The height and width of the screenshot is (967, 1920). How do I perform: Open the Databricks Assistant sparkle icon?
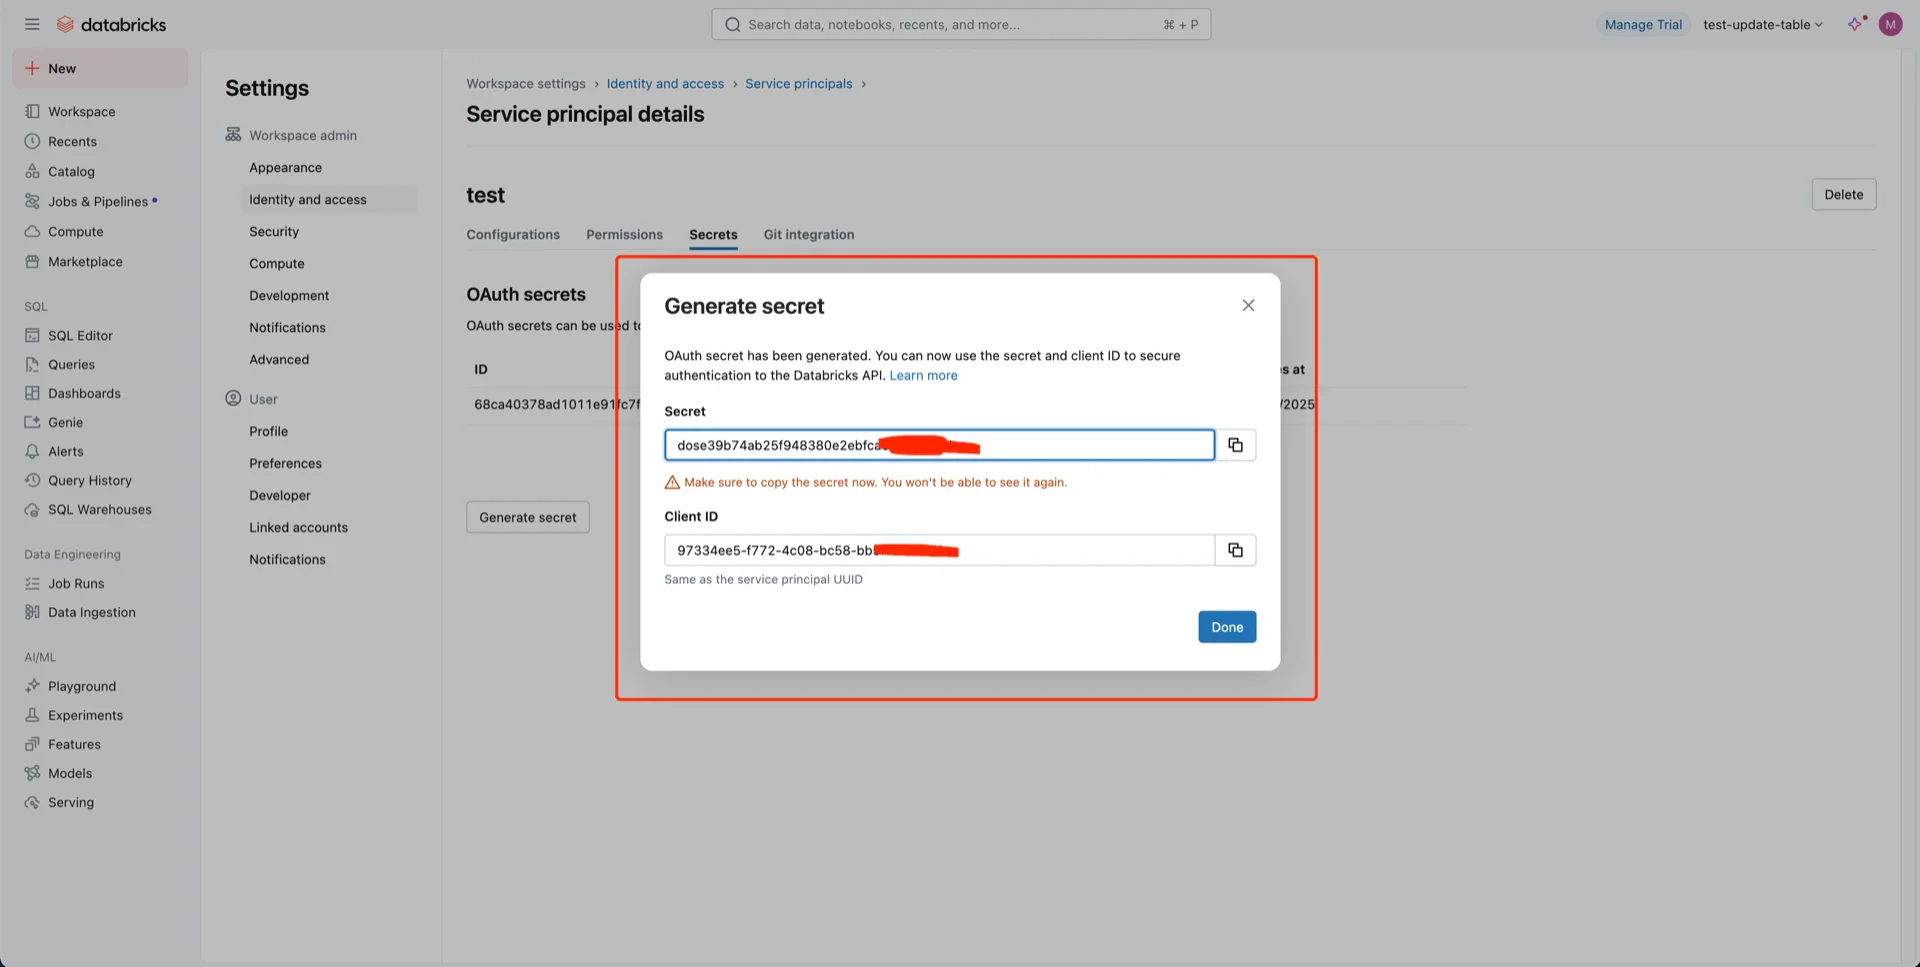click(x=1856, y=24)
